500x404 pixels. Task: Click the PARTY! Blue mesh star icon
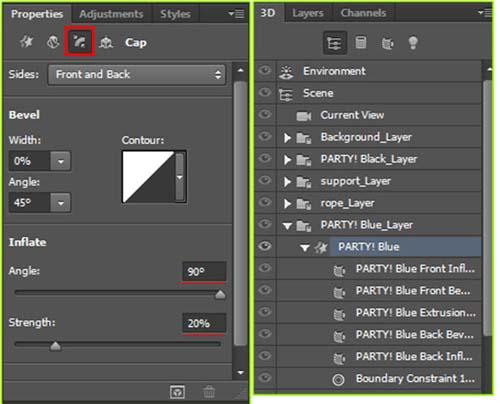[321, 248]
